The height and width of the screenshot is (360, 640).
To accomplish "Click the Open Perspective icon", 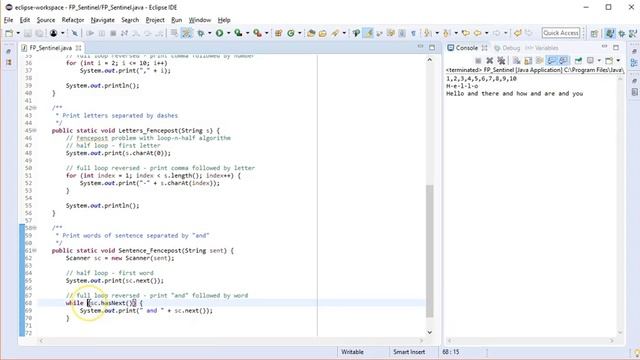I will (594, 33).
